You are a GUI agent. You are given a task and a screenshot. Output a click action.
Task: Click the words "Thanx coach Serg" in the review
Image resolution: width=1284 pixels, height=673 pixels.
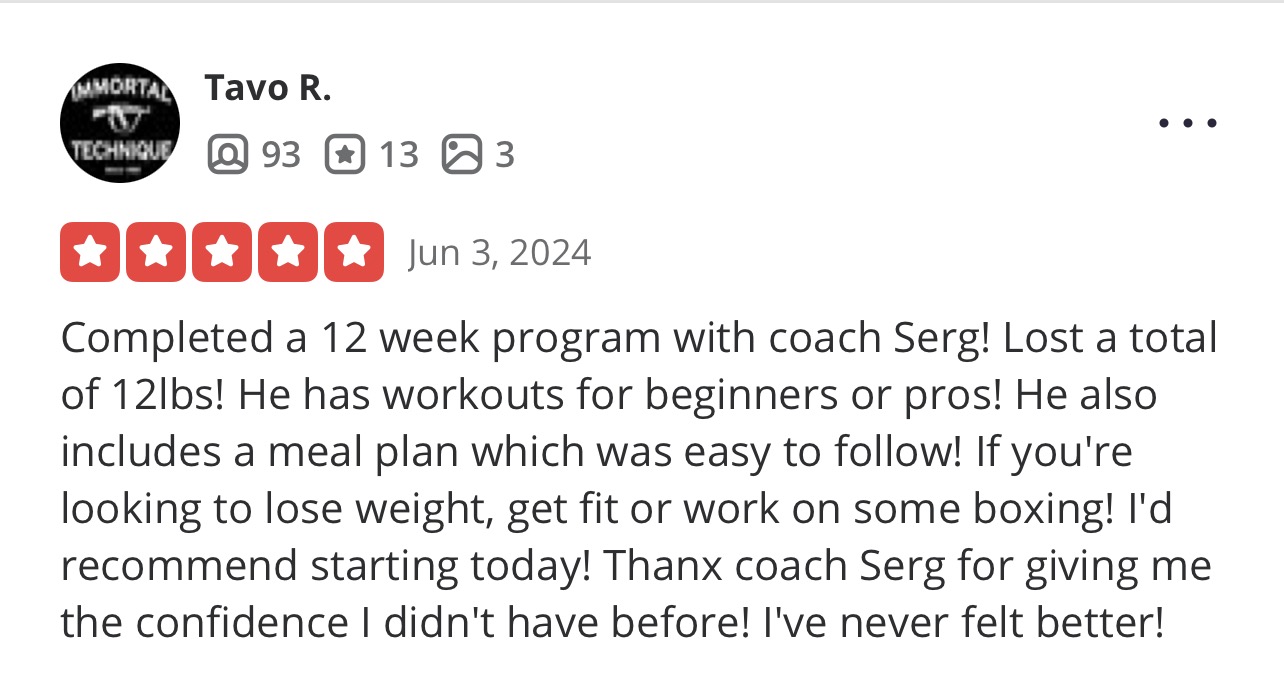pos(774,566)
